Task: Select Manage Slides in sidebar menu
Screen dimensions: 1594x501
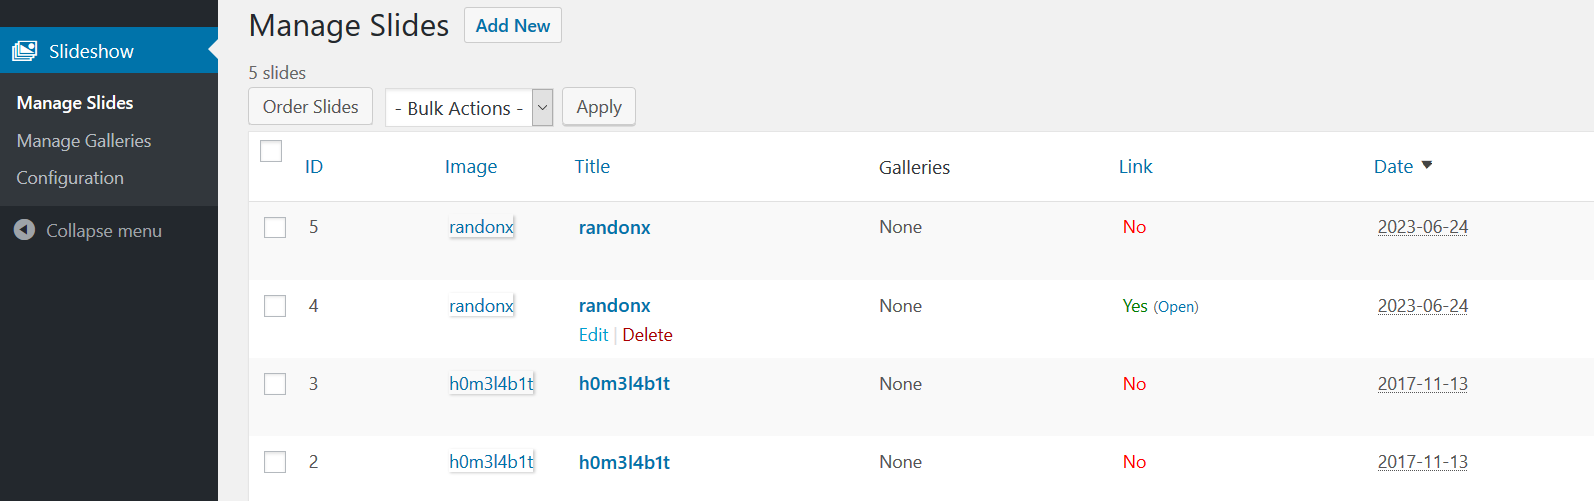Action: coord(75,103)
